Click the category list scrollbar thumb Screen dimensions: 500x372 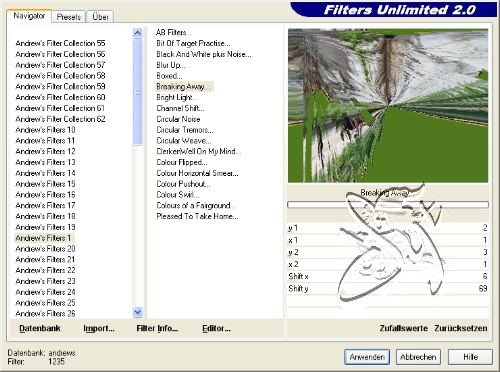[137, 92]
